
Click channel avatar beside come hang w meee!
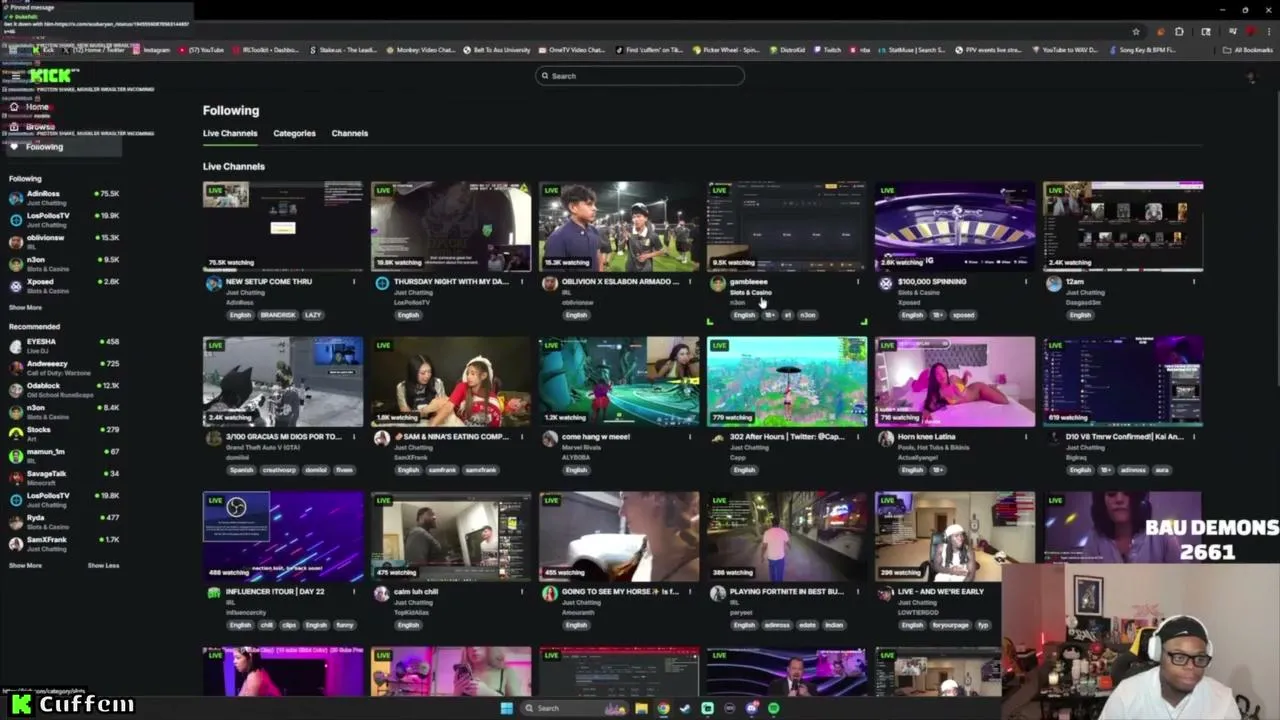tap(549, 439)
